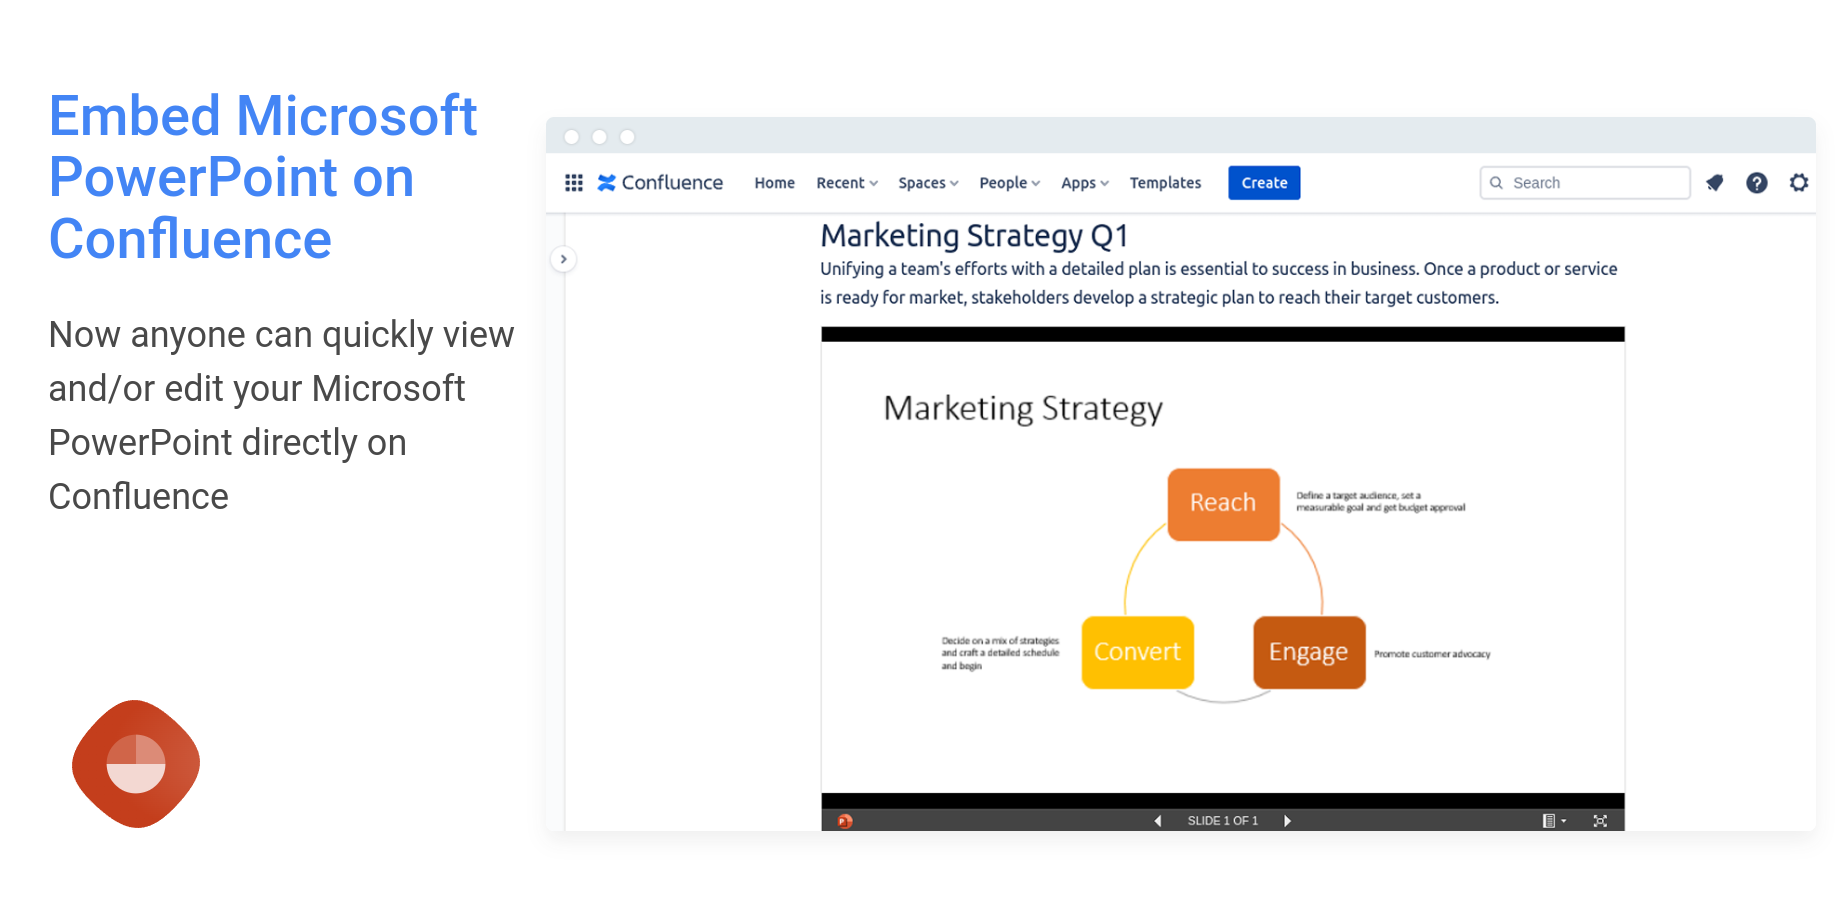Click the Engage box in slide
Viewport: 1840px width, 900px height.
point(1309,652)
